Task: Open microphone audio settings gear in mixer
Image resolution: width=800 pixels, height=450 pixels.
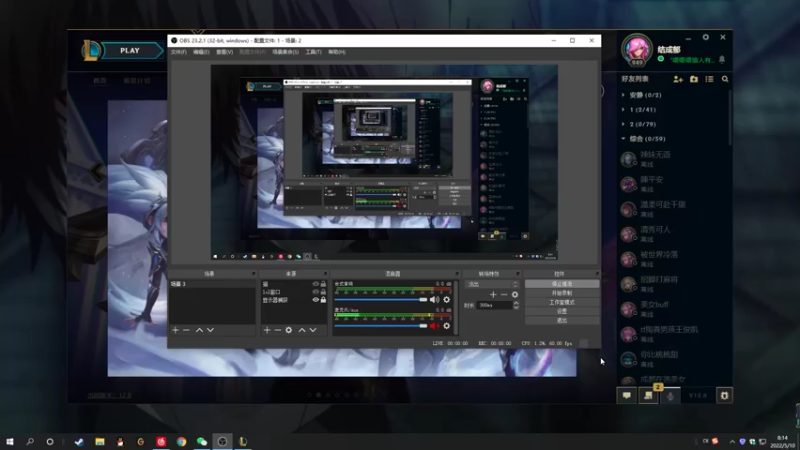Action: [446, 326]
